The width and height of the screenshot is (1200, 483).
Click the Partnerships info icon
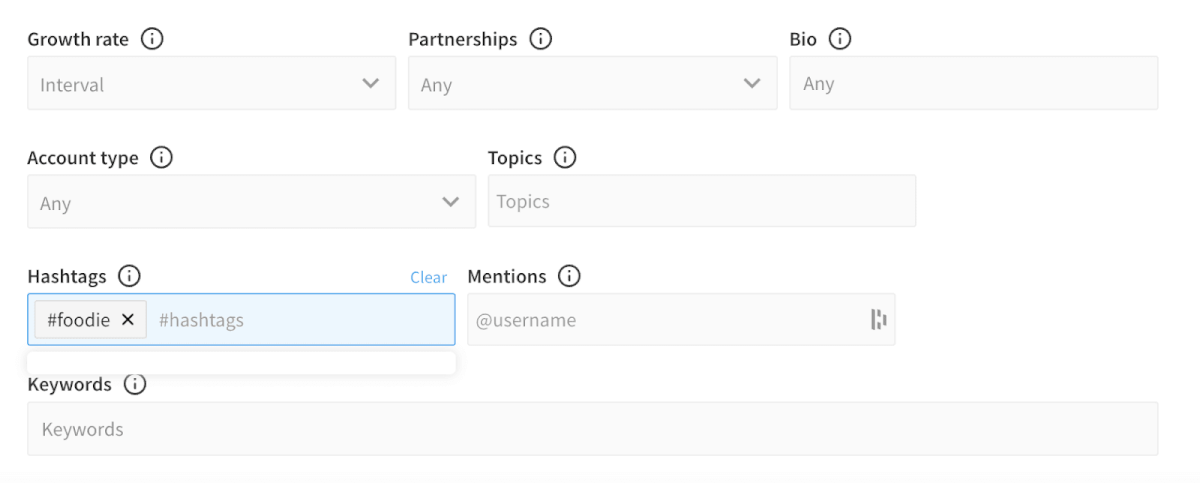click(540, 40)
